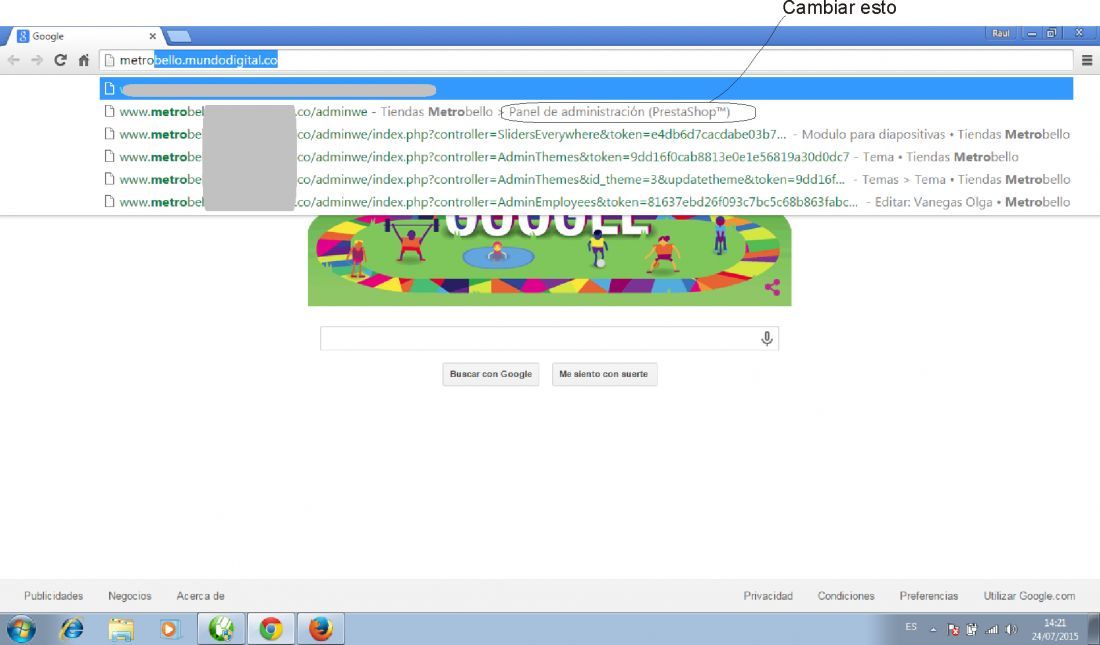Viewport: 1100px width, 645px height.
Task: Close the Google tab
Action: (x=152, y=36)
